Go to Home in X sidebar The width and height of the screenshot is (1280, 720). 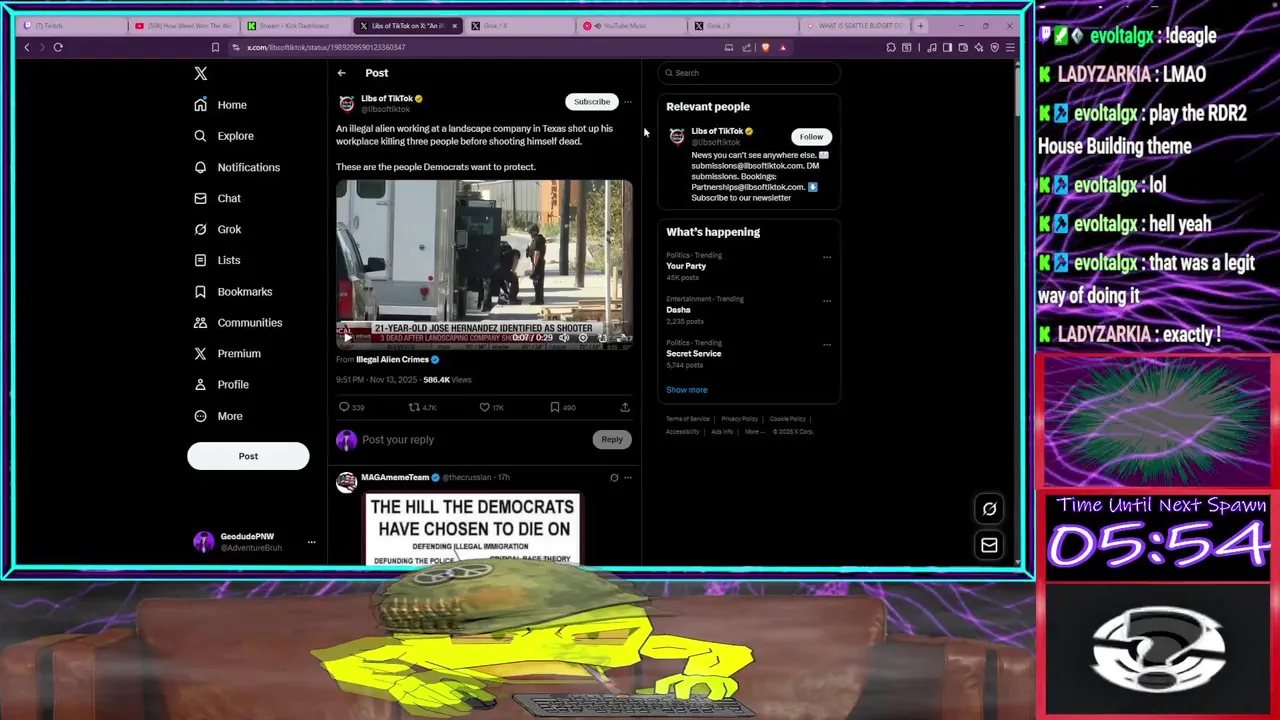(x=221, y=105)
